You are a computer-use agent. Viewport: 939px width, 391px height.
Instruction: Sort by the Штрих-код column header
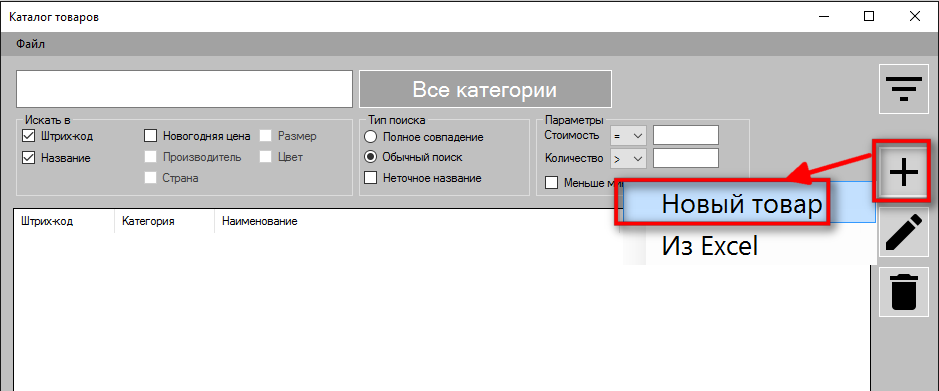tap(64, 222)
